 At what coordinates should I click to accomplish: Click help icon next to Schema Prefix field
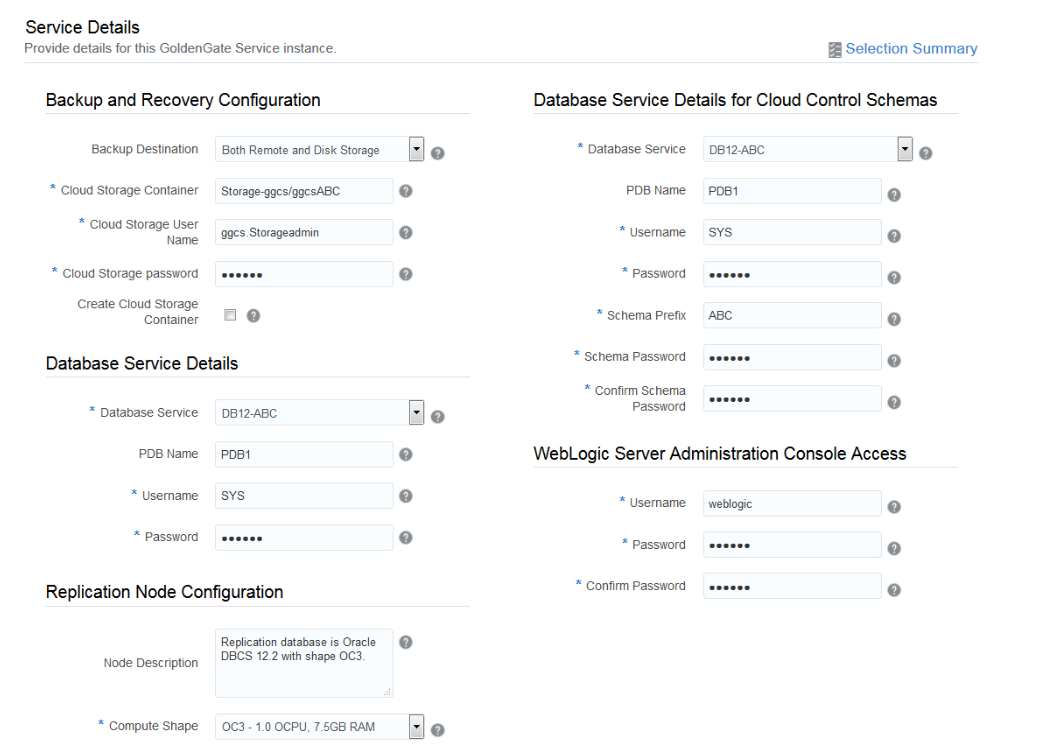[894, 319]
